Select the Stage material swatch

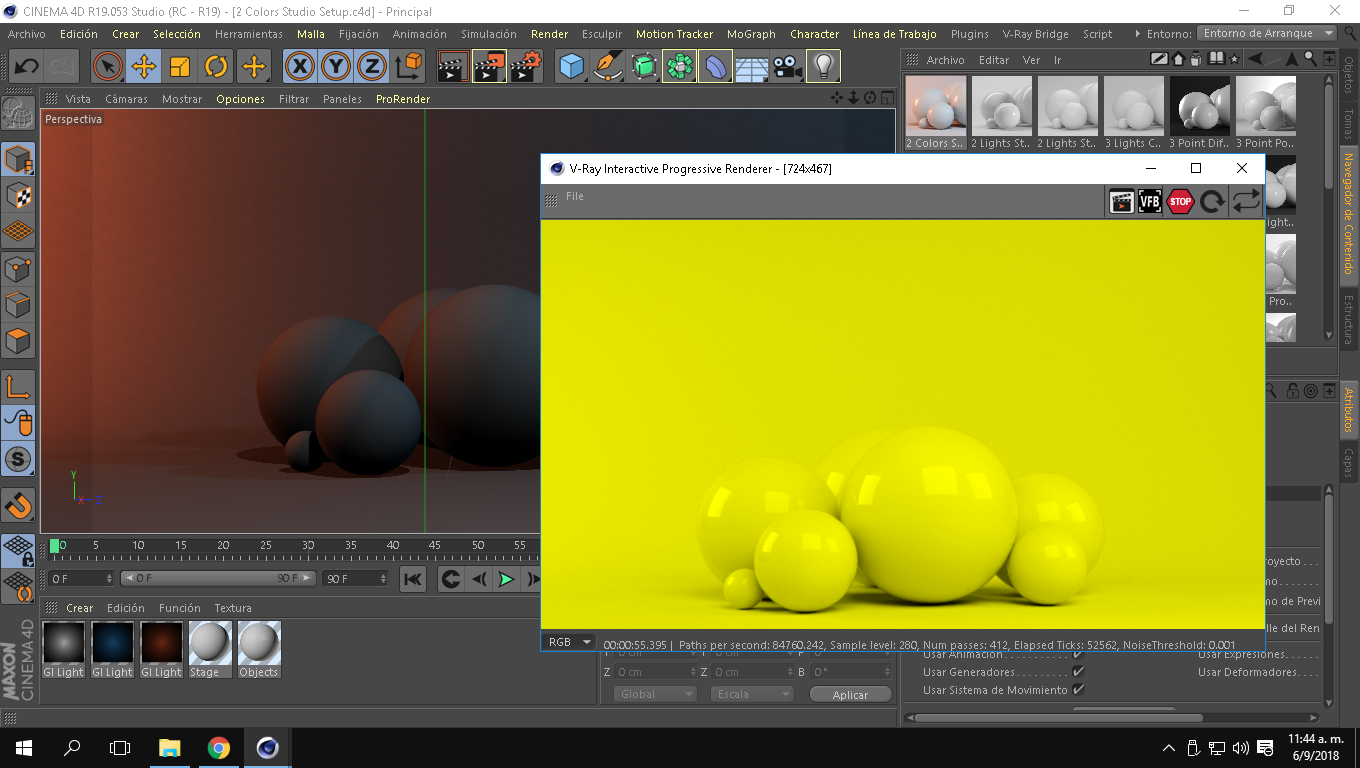pos(210,643)
